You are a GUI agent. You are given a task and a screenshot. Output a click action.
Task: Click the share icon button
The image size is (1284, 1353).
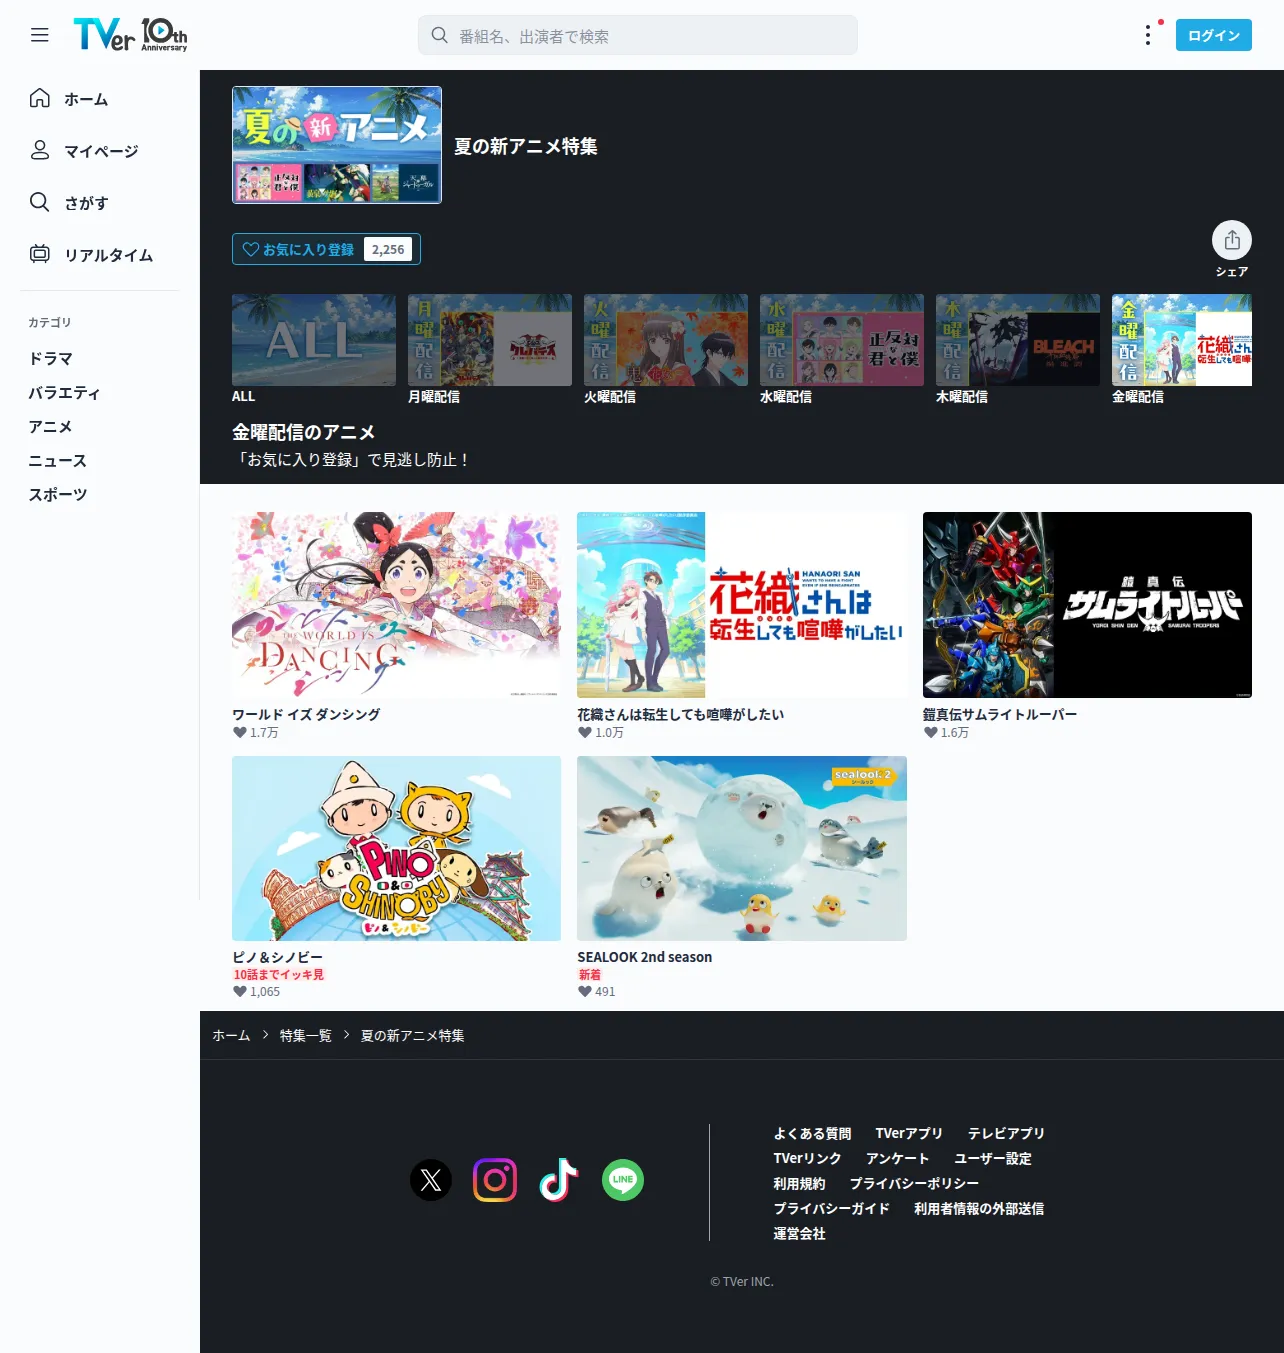1232,240
